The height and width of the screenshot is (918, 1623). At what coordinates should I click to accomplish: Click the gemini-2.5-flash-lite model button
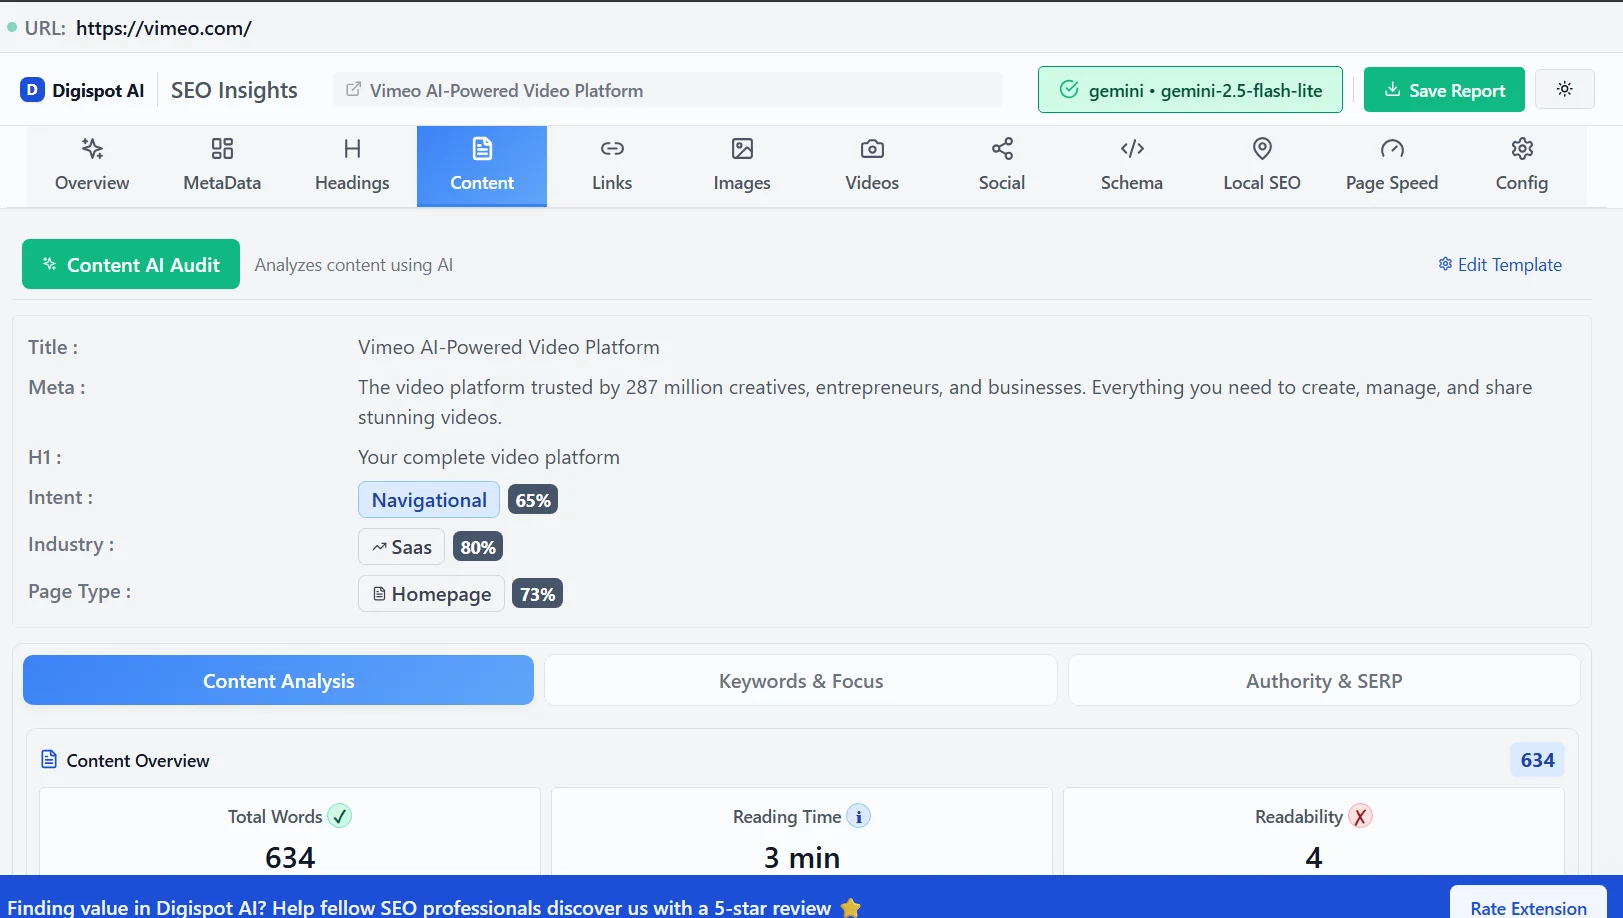pyautogui.click(x=1190, y=90)
